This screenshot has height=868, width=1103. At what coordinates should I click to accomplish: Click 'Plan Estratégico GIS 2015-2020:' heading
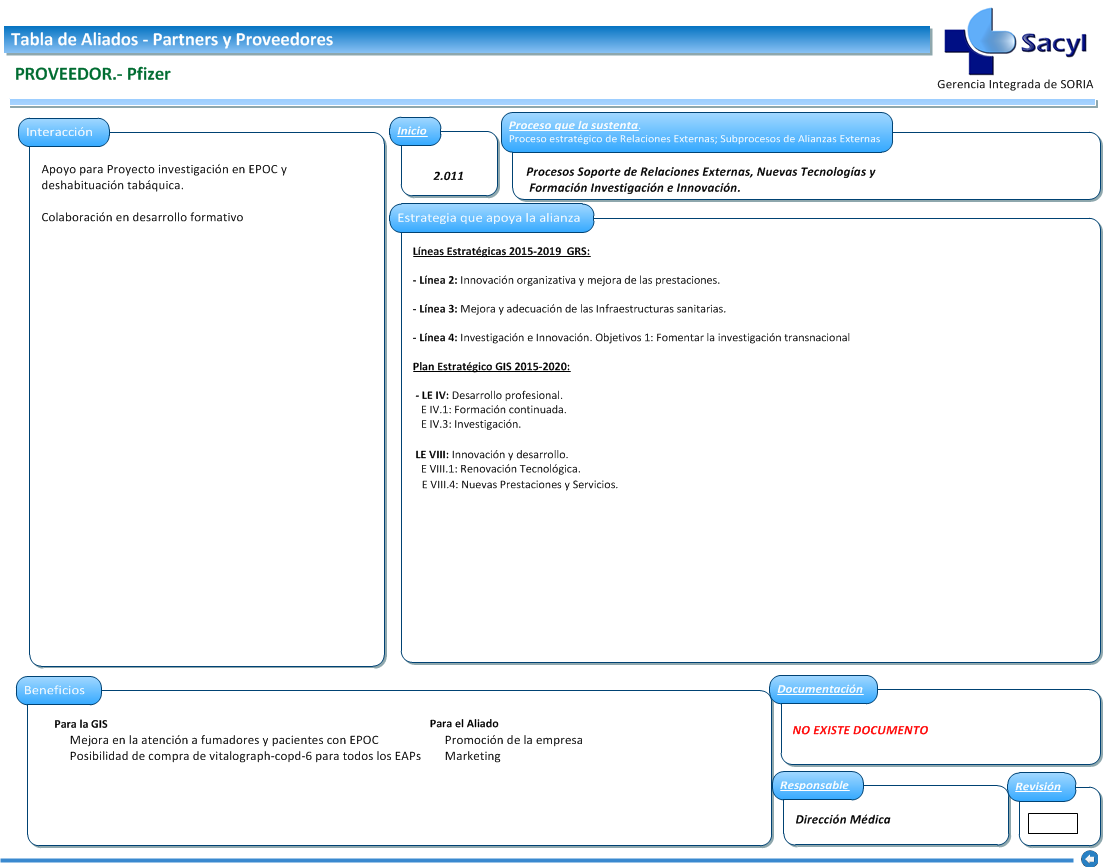point(491,366)
